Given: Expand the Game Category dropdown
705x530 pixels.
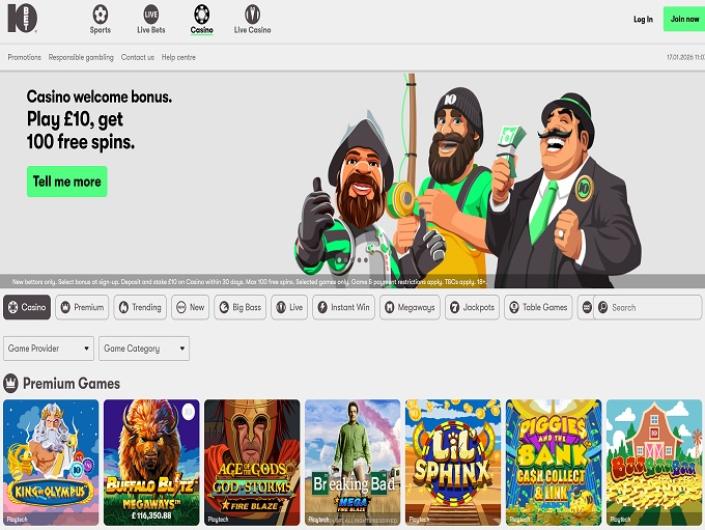Looking at the screenshot, I should (x=144, y=348).
